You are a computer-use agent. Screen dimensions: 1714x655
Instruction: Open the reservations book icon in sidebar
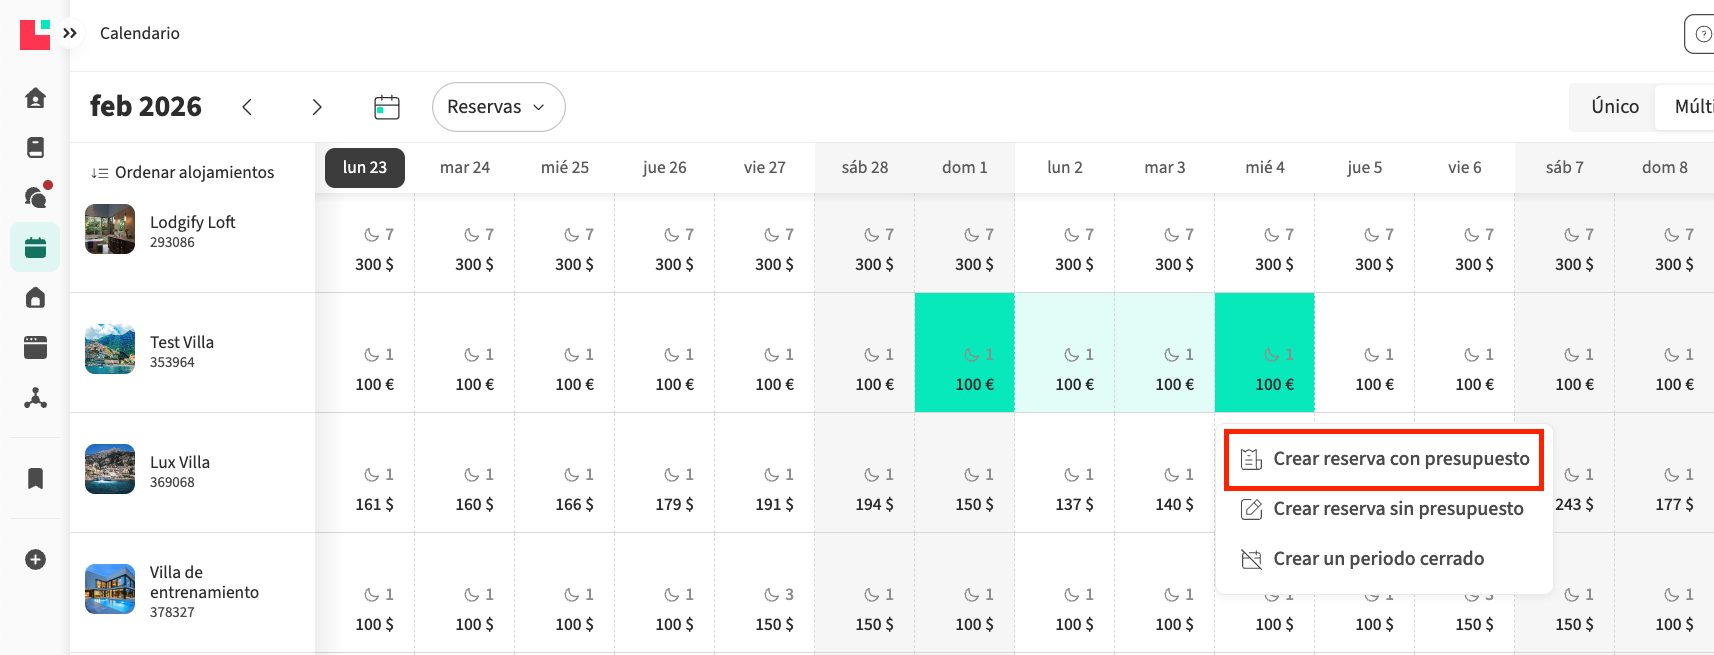point(35,148)
